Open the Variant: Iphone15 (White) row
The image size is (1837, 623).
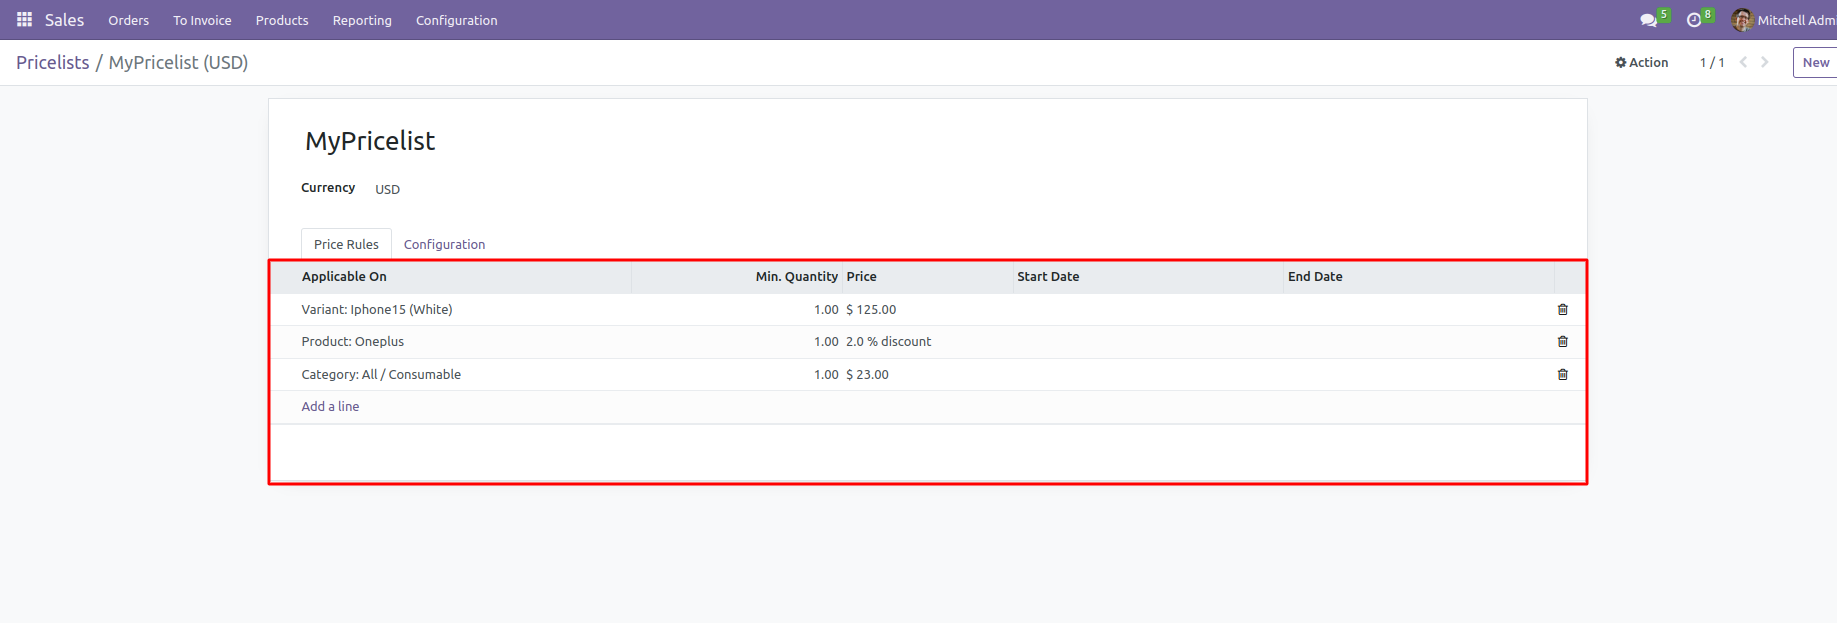pos(927,310)
